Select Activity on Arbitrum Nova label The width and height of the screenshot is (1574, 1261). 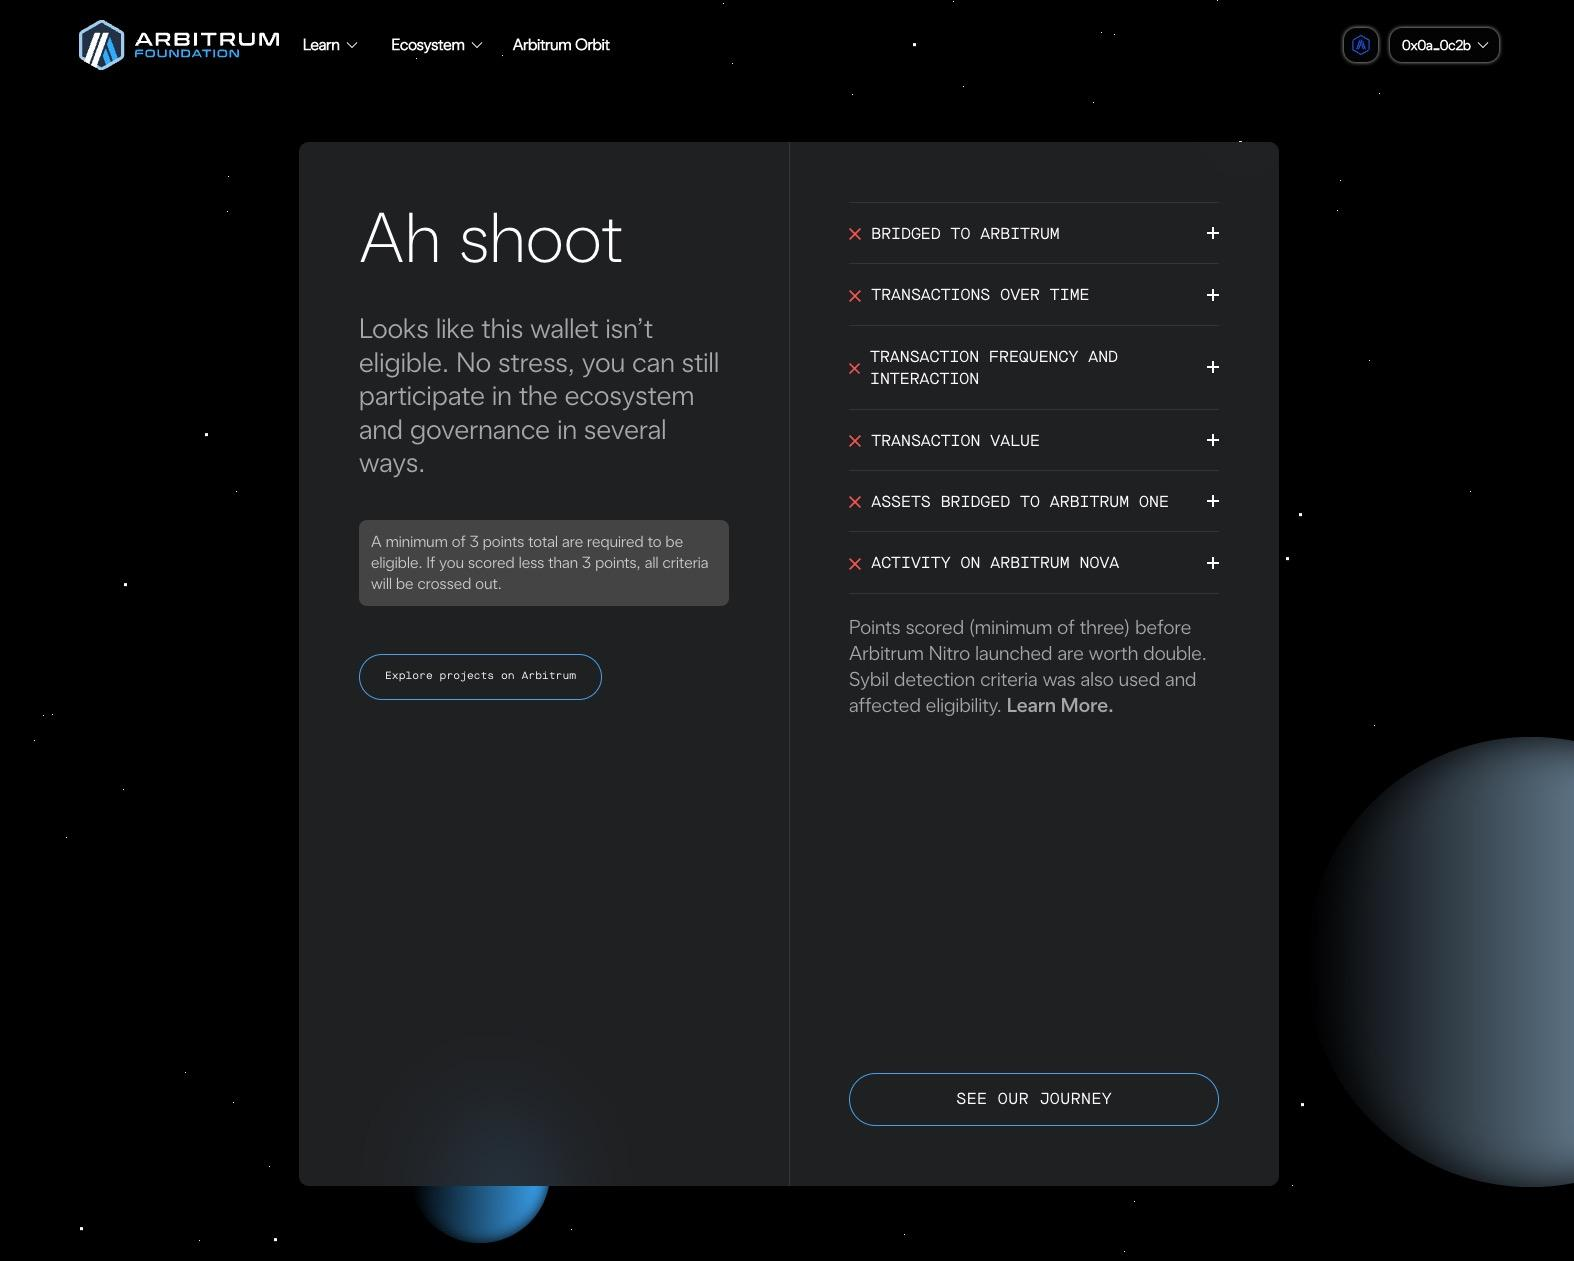tap(995, 563)
